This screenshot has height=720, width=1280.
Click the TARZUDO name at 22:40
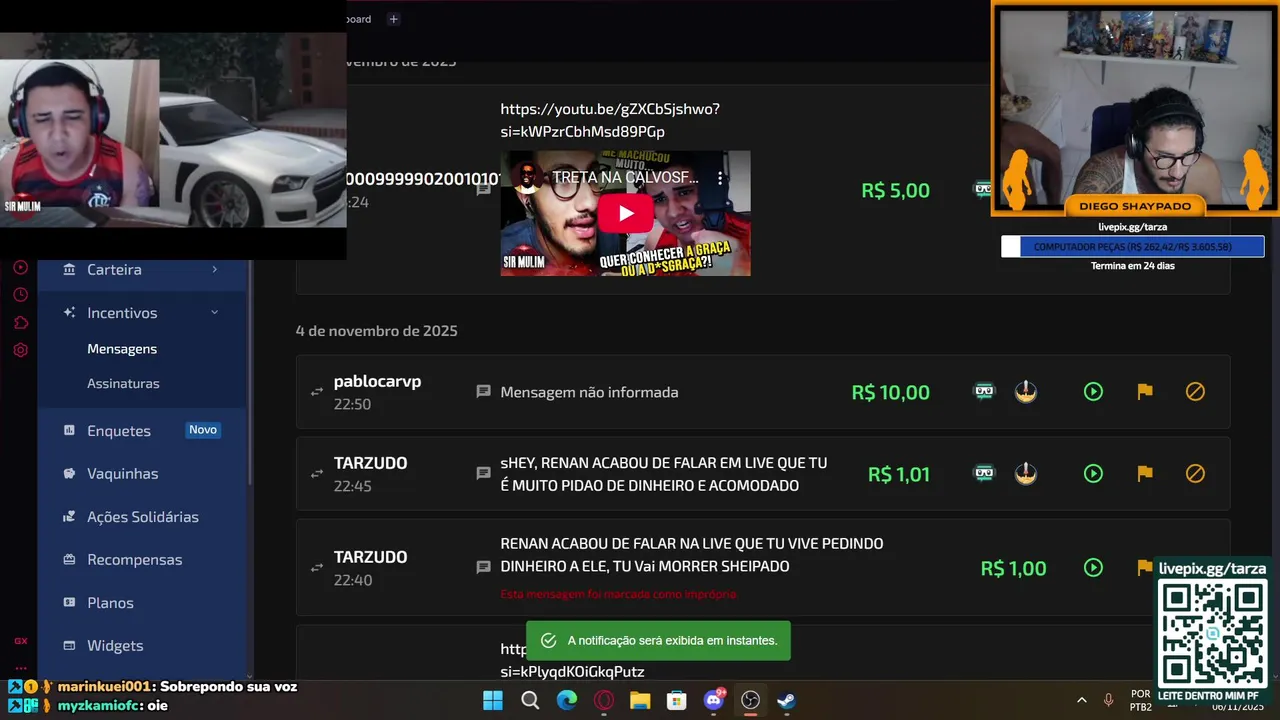tap(370, 558)
